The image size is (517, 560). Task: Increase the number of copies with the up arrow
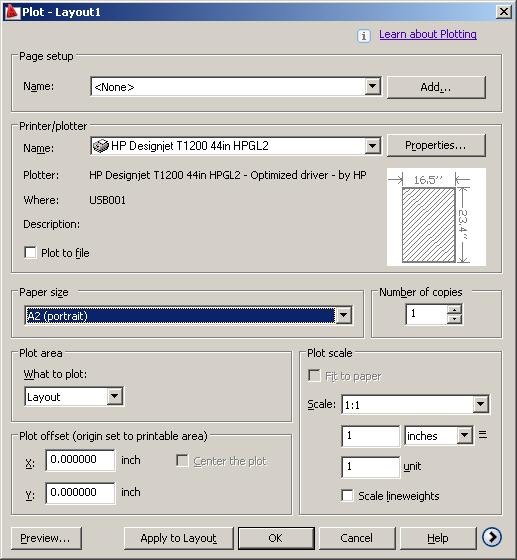(454, 309)
